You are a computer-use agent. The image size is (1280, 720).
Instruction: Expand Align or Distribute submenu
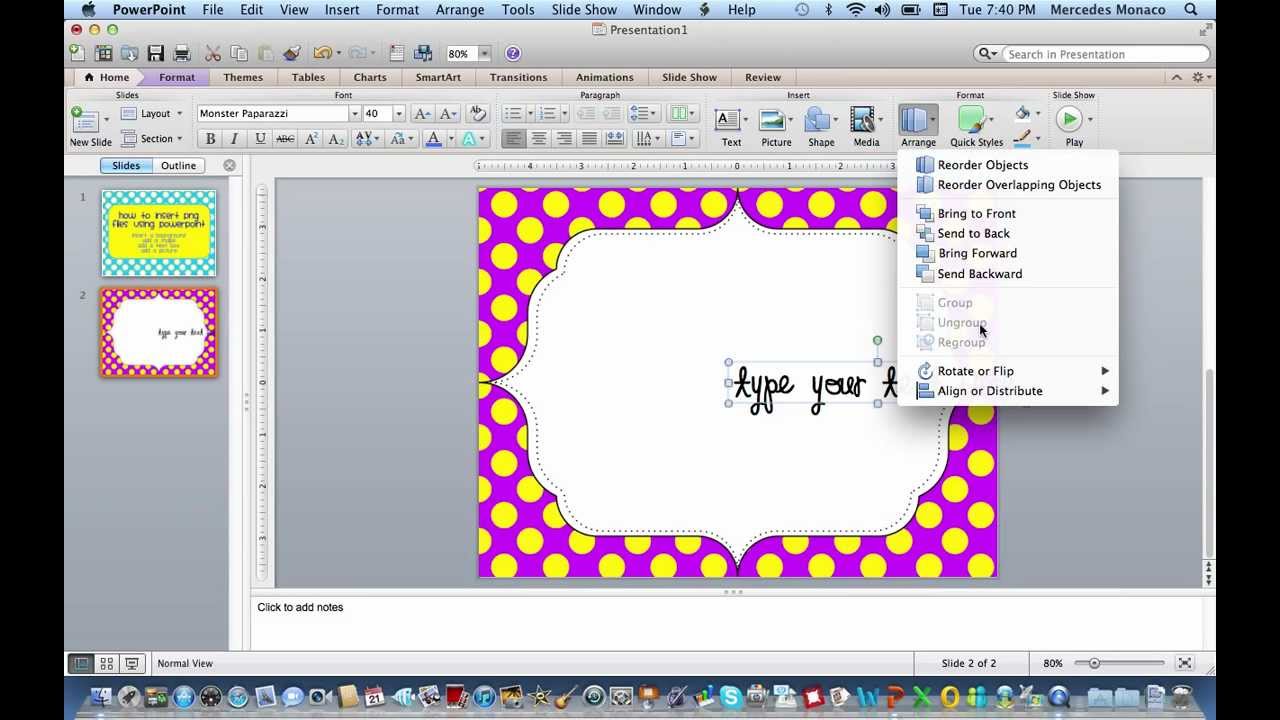pos(1007,391)
